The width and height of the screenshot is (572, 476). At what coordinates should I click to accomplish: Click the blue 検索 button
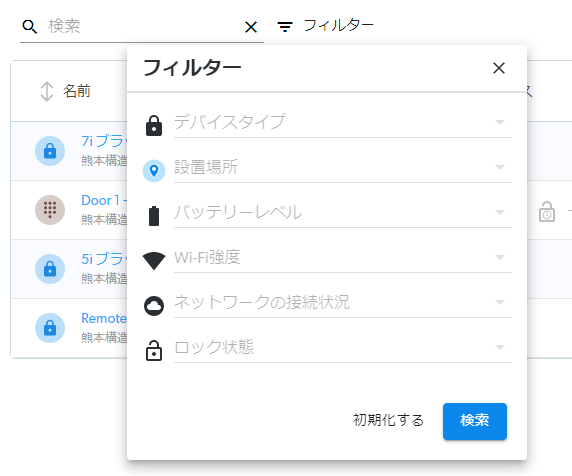[475, 421]
